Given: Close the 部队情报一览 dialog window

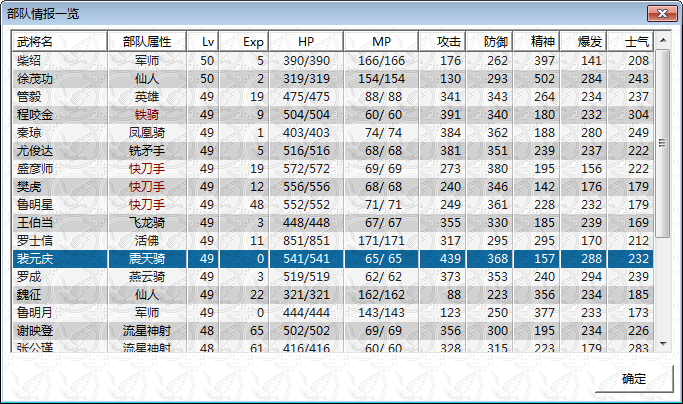Looking at the screenshot, I should (658, 13).
